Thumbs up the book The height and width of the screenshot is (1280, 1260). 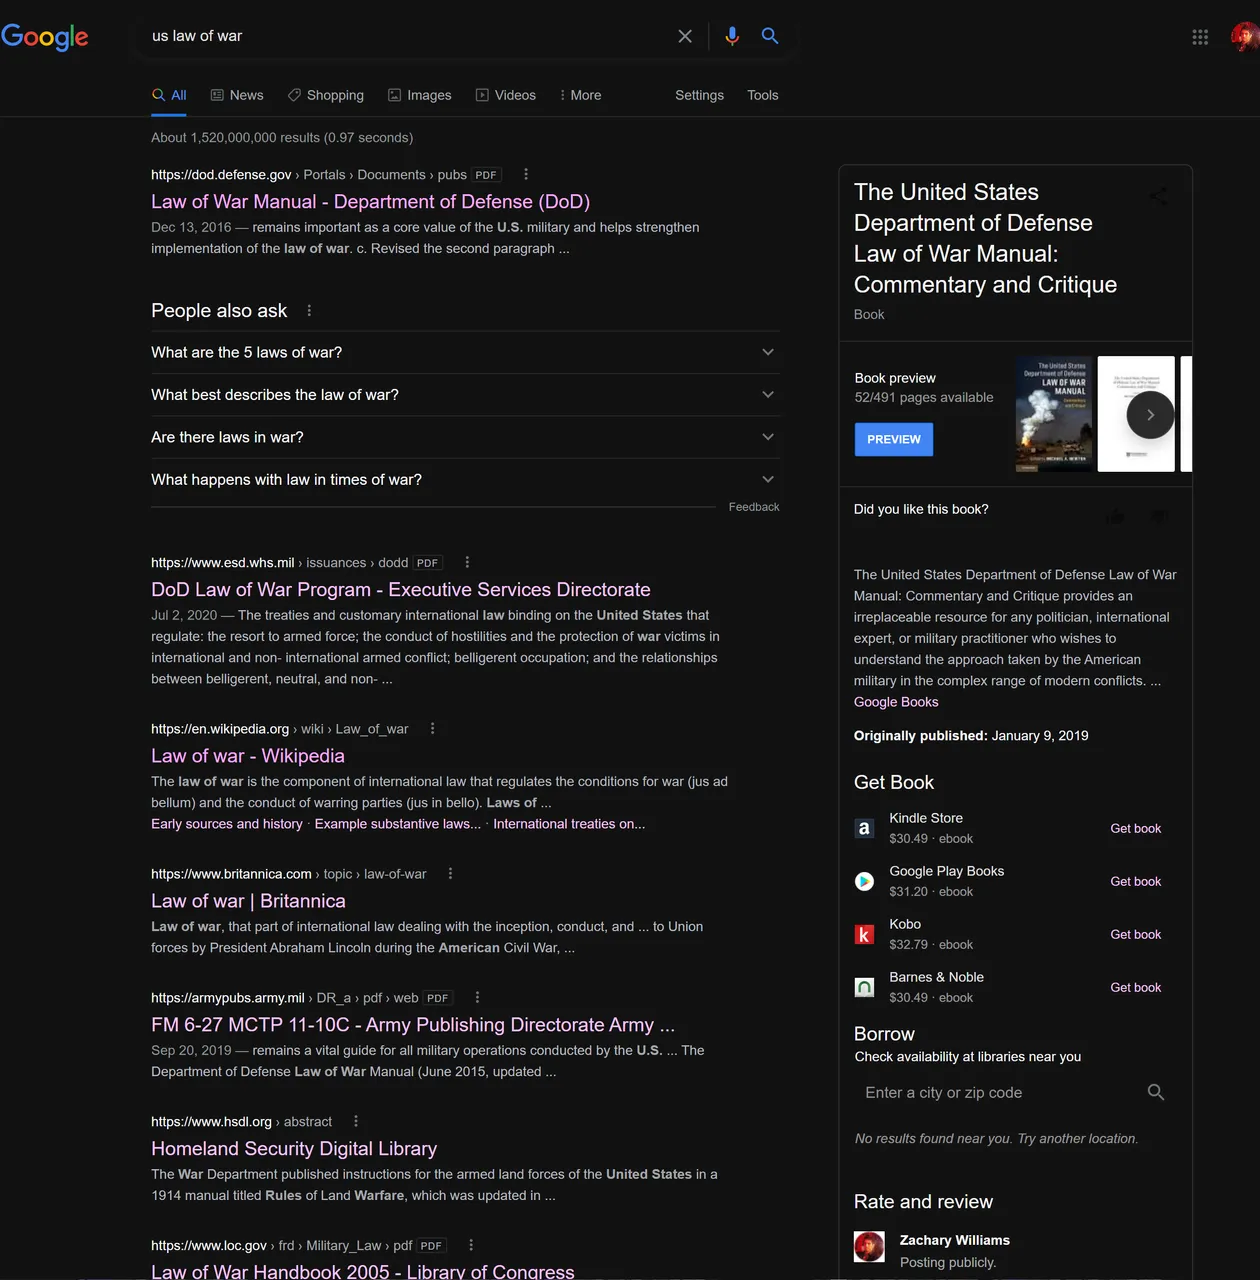click(x=1115, y=517)
